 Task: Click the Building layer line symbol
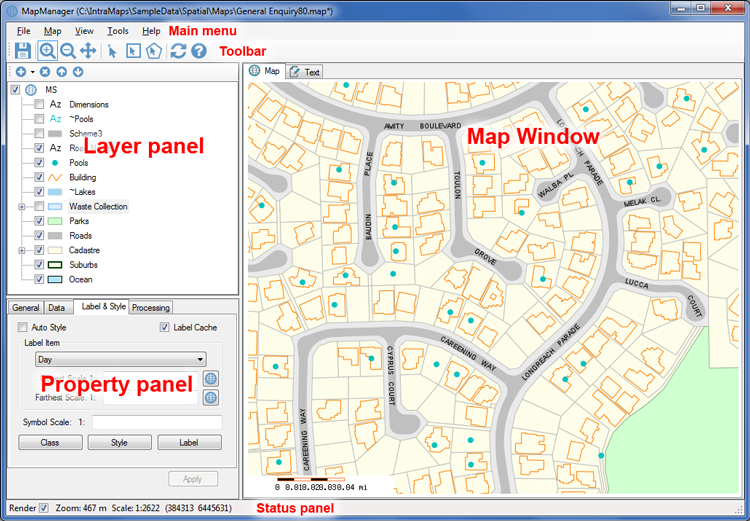[55, 177]
